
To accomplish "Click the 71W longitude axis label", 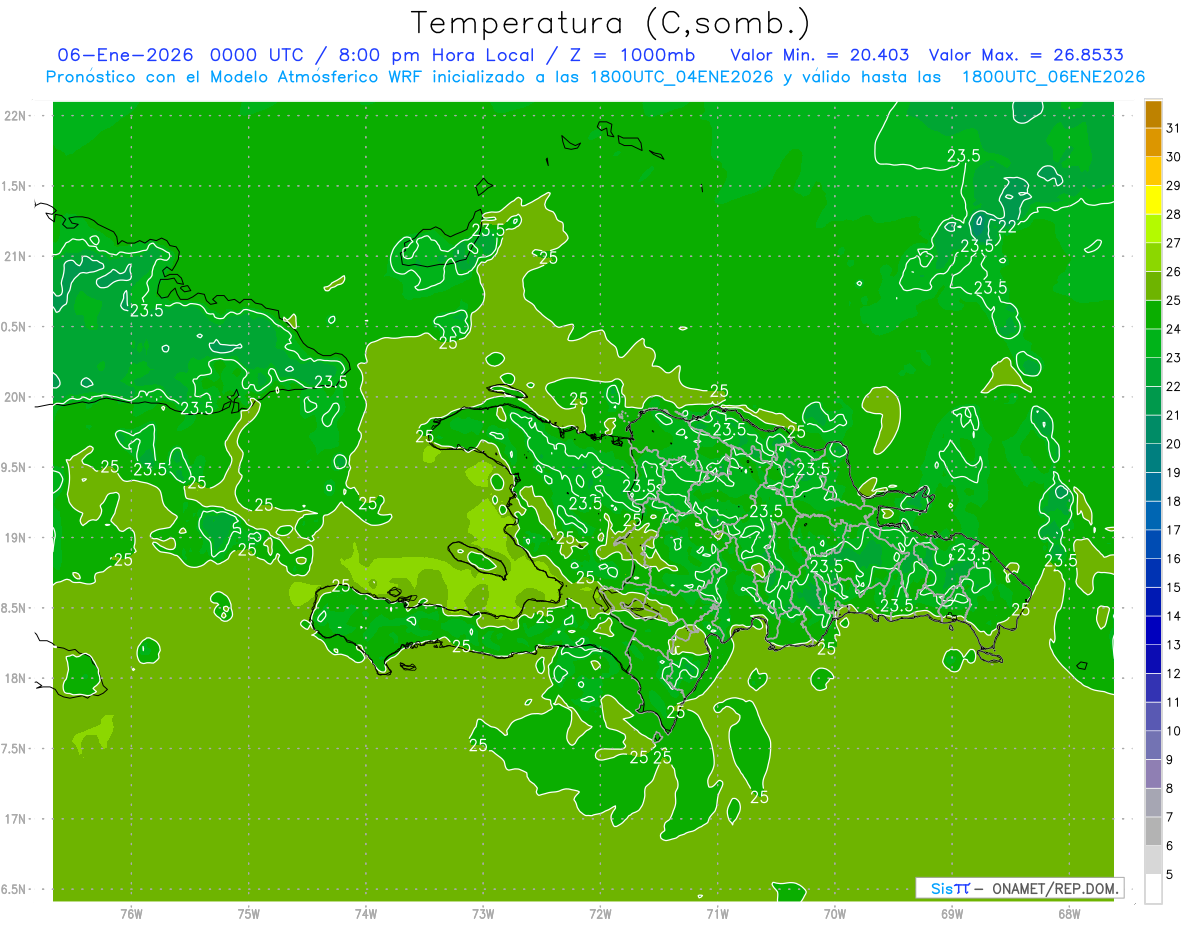I will click(717, 914).
